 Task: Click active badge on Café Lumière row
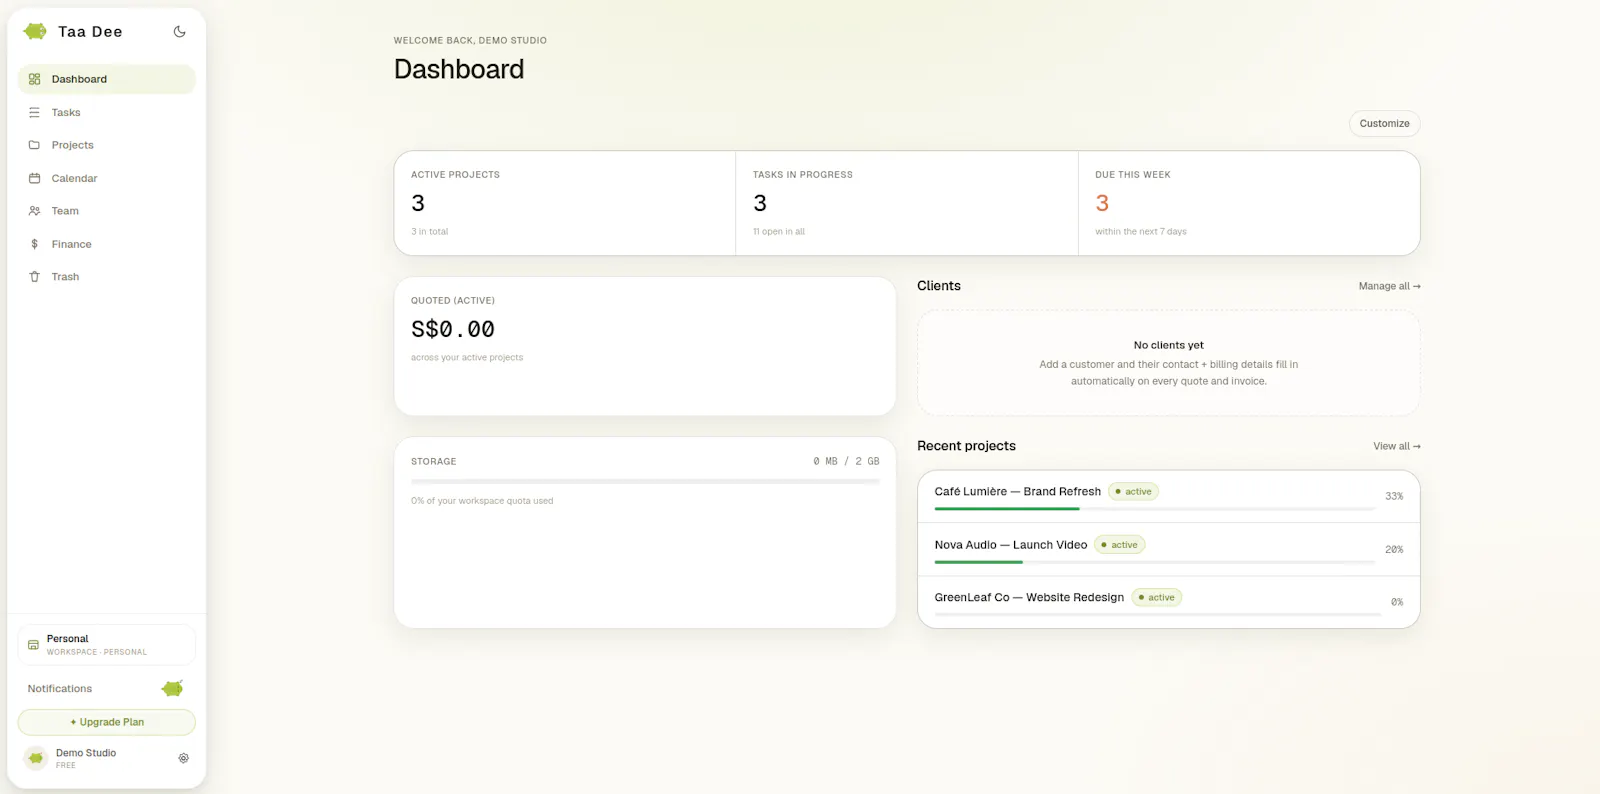[x=1133, y=491]
